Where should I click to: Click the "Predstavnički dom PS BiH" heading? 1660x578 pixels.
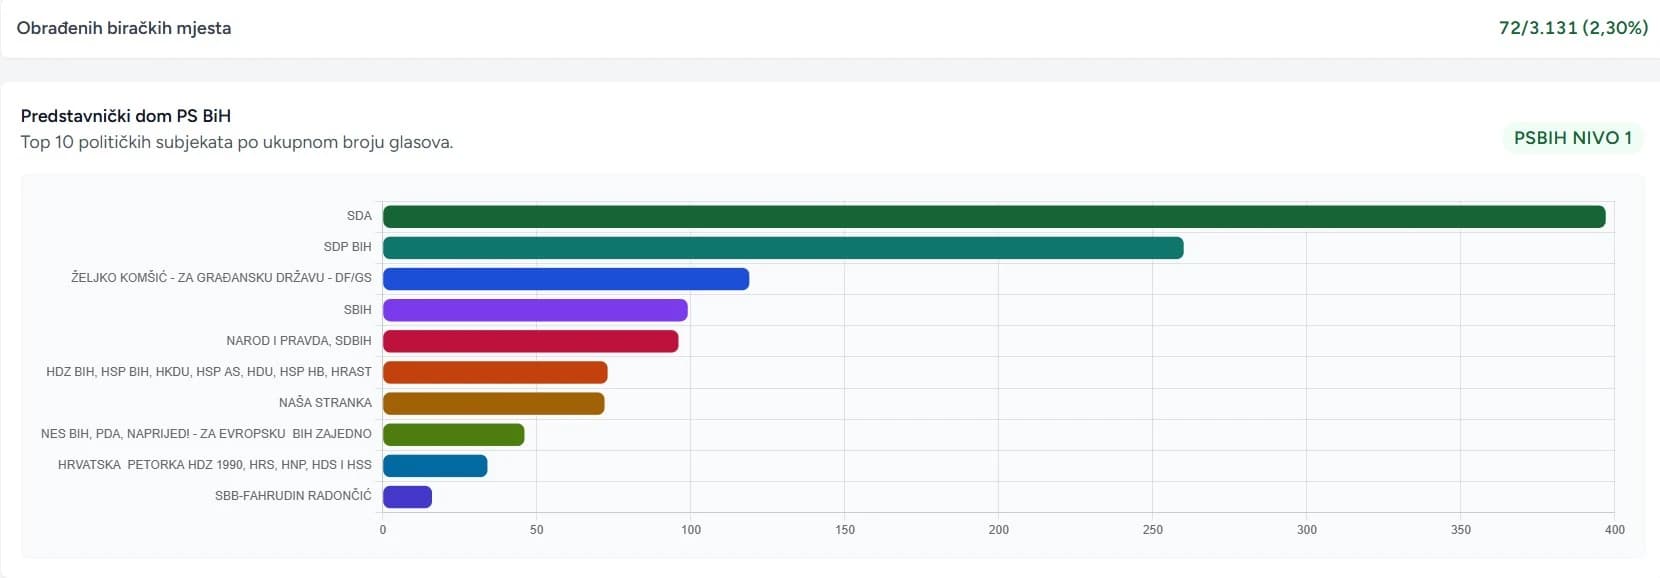(126, 116)
